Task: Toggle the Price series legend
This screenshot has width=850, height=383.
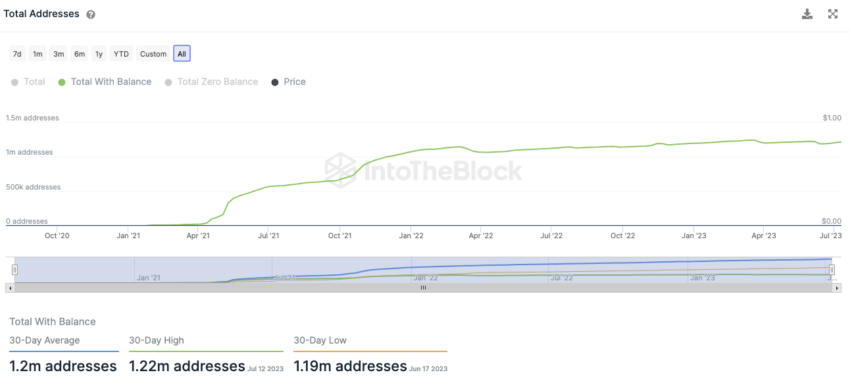Action: (288, 82)
